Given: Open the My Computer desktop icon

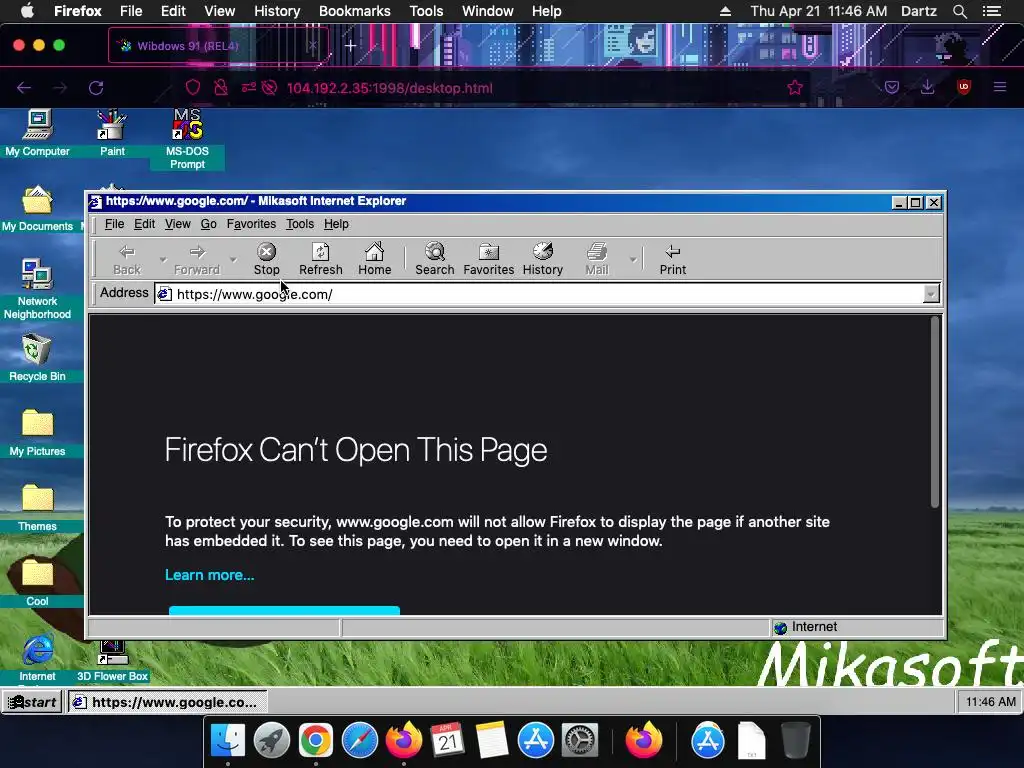Looking at the screenshot, I should click(37, 133).
